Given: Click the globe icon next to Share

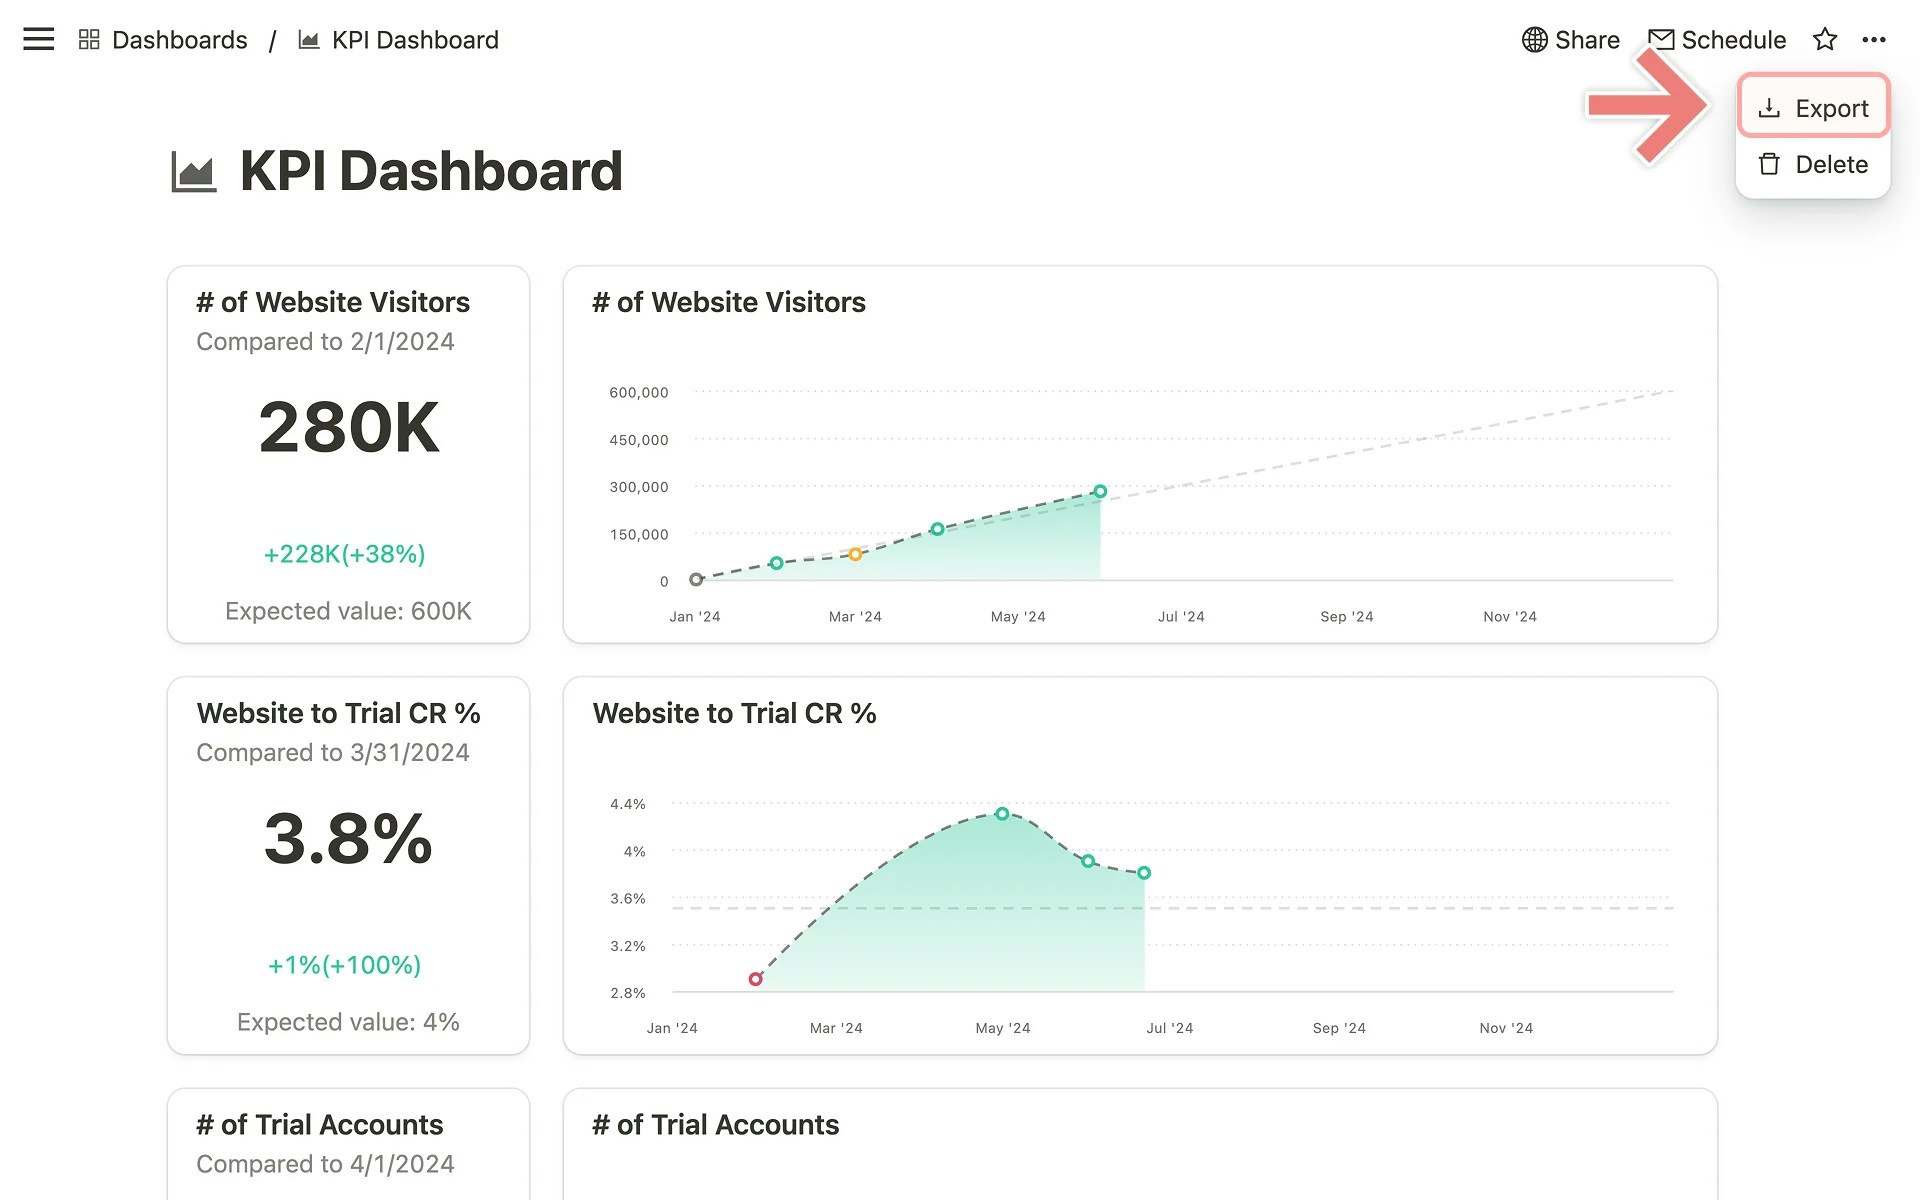Looking at the screenshot, I should tap(1535, 40).
